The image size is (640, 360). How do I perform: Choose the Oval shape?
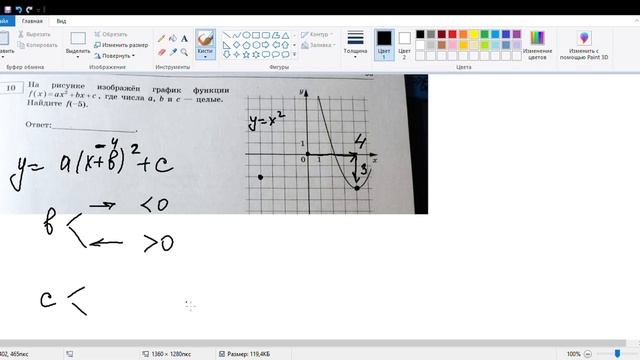coord(246,36)
